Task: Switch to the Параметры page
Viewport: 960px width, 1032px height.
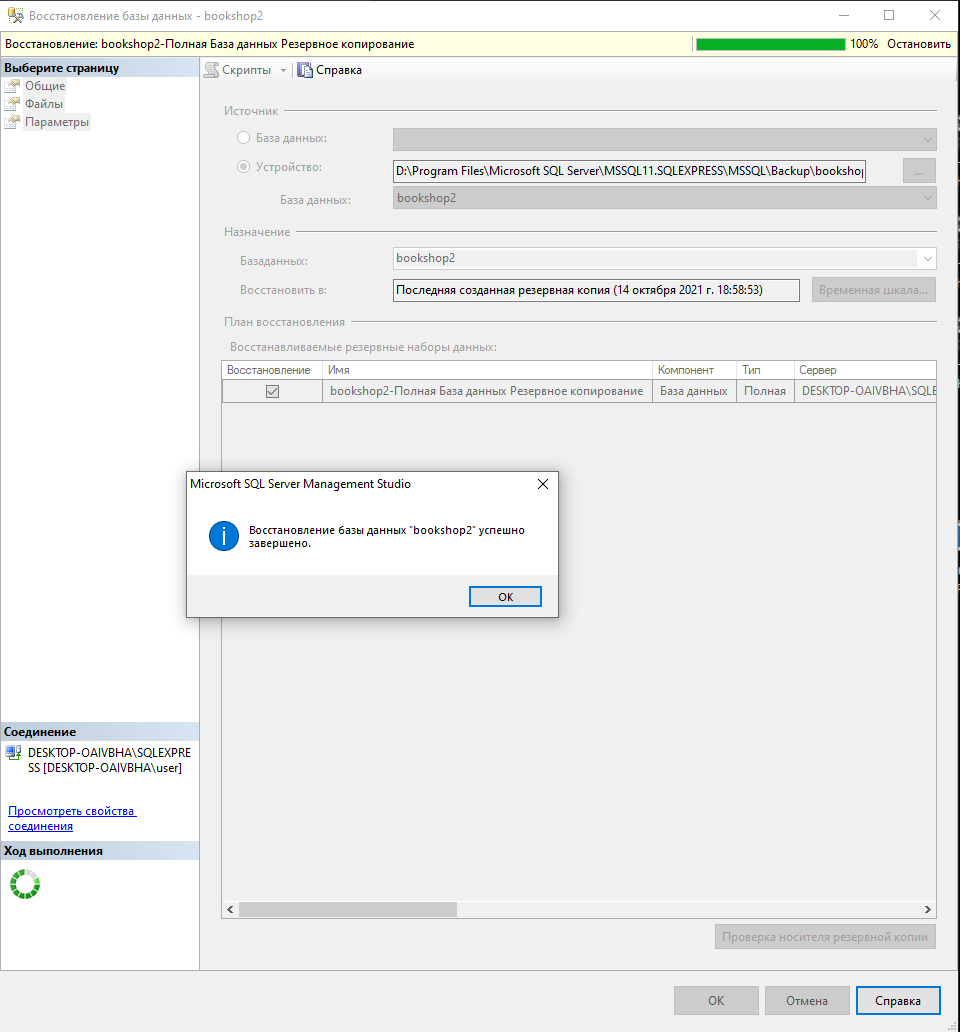Action: tap(57, 122)
